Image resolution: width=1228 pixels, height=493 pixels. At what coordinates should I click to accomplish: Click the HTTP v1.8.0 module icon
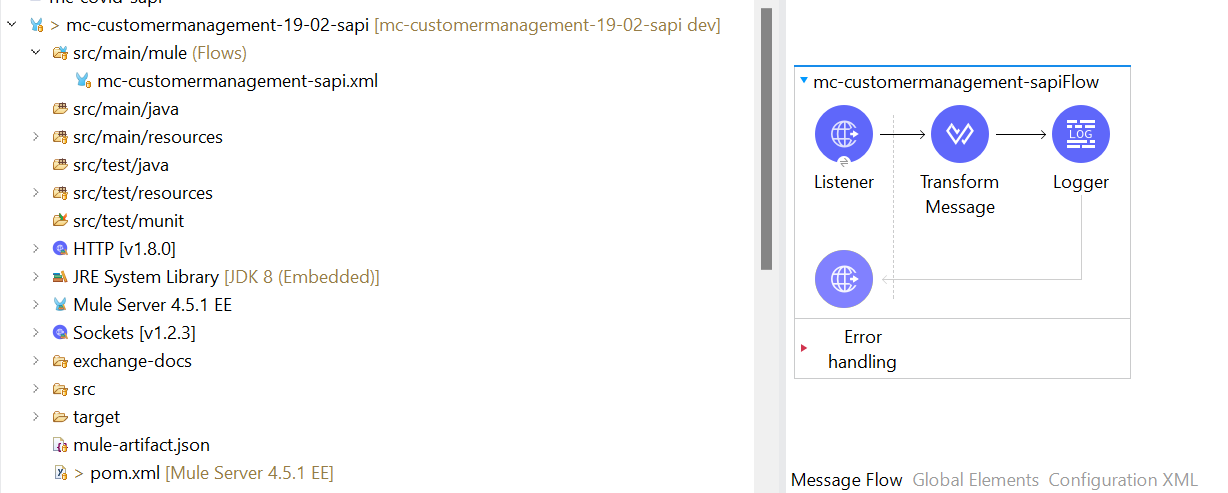point(60,249)
